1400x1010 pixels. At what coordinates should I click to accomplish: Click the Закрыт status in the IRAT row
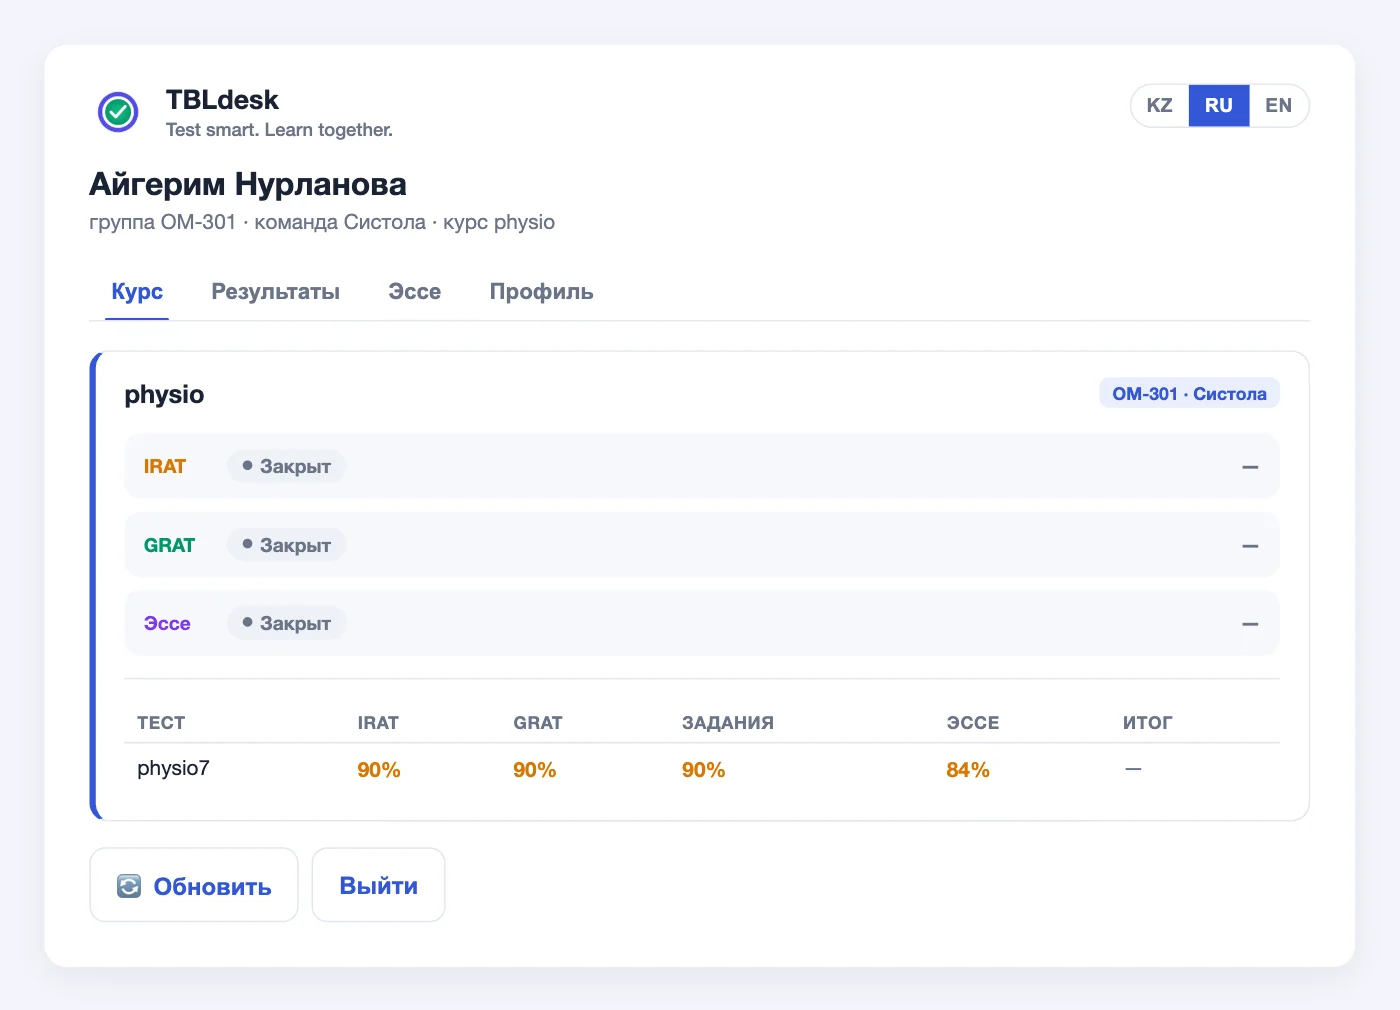(287, 466)
